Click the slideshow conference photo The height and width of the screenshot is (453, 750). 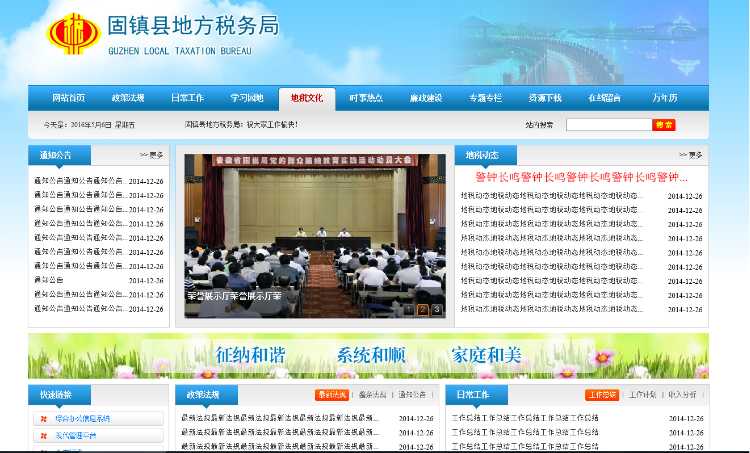pos(315,236)
